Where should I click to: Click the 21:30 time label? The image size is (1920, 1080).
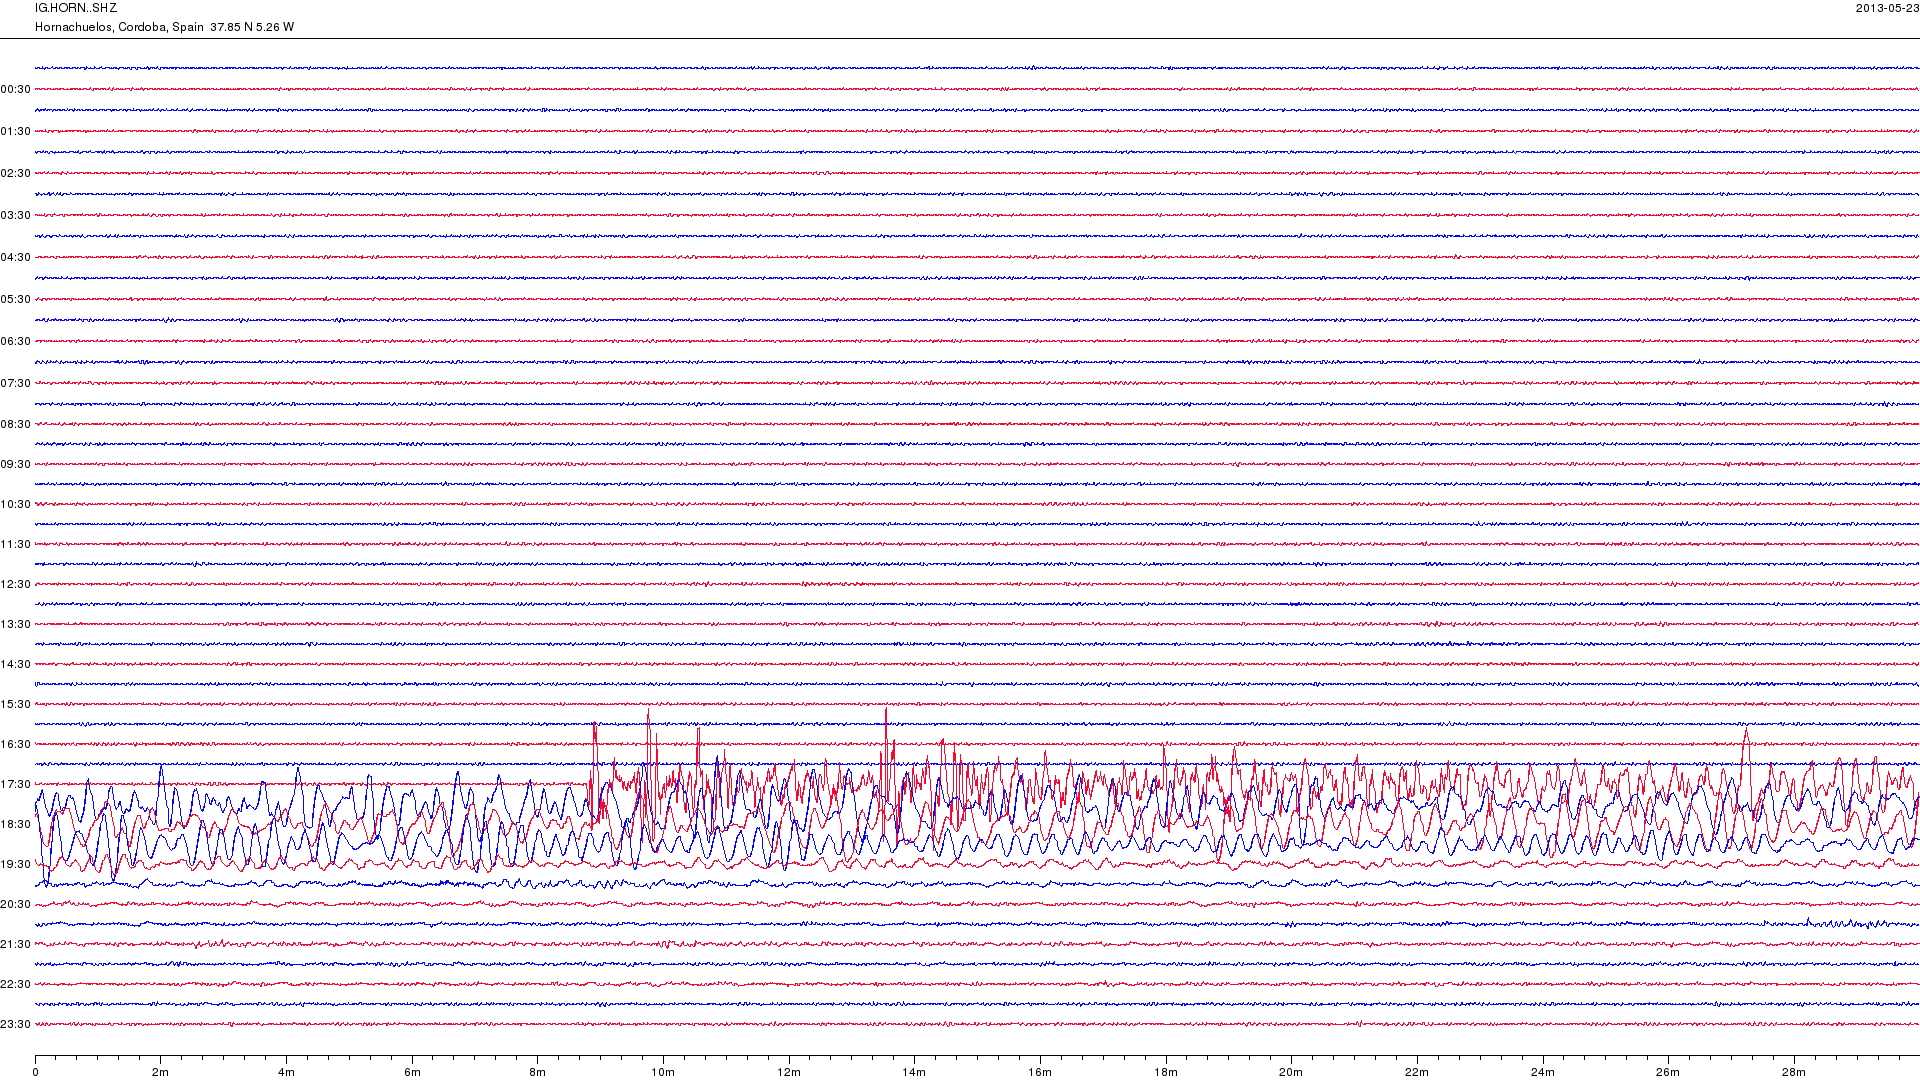click(16, 944)
